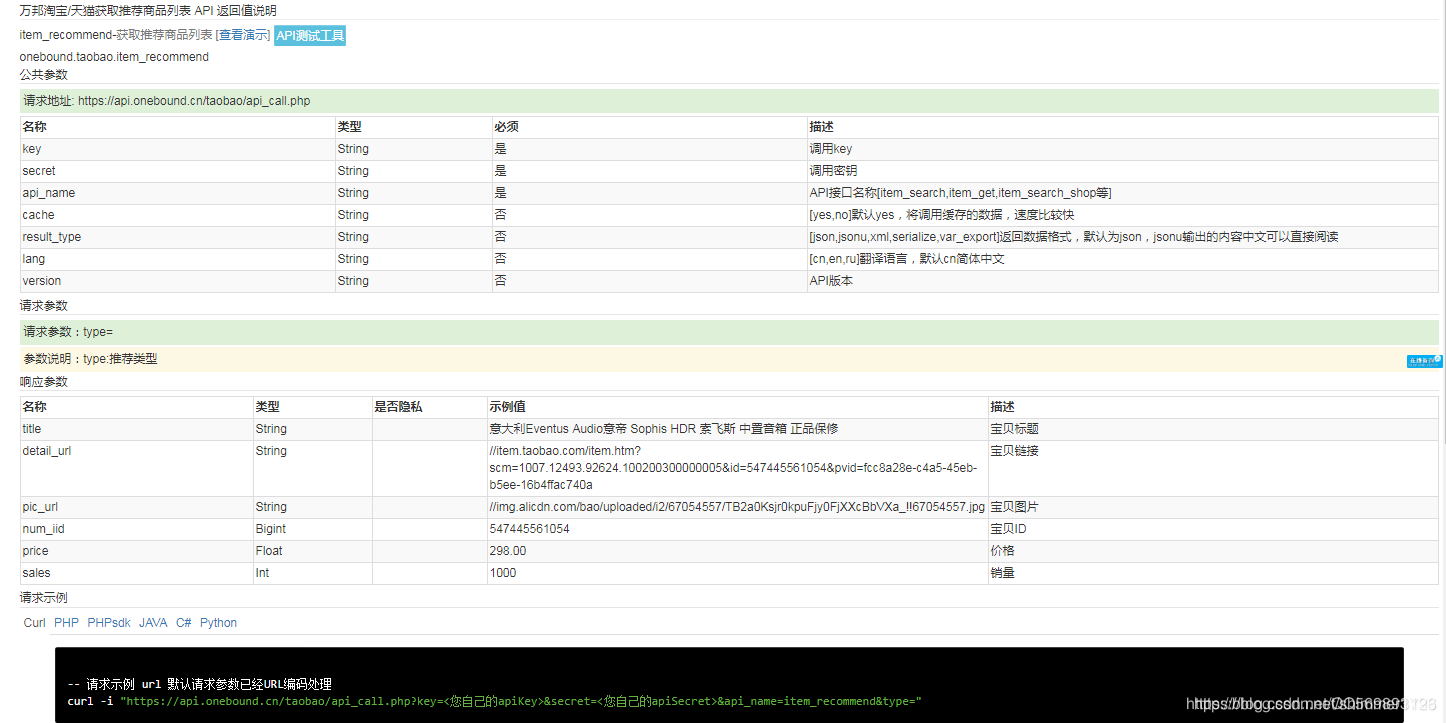1446x723 pixels.
Task: Switch to the PHP example tab
Action: (x=67, y=623)
